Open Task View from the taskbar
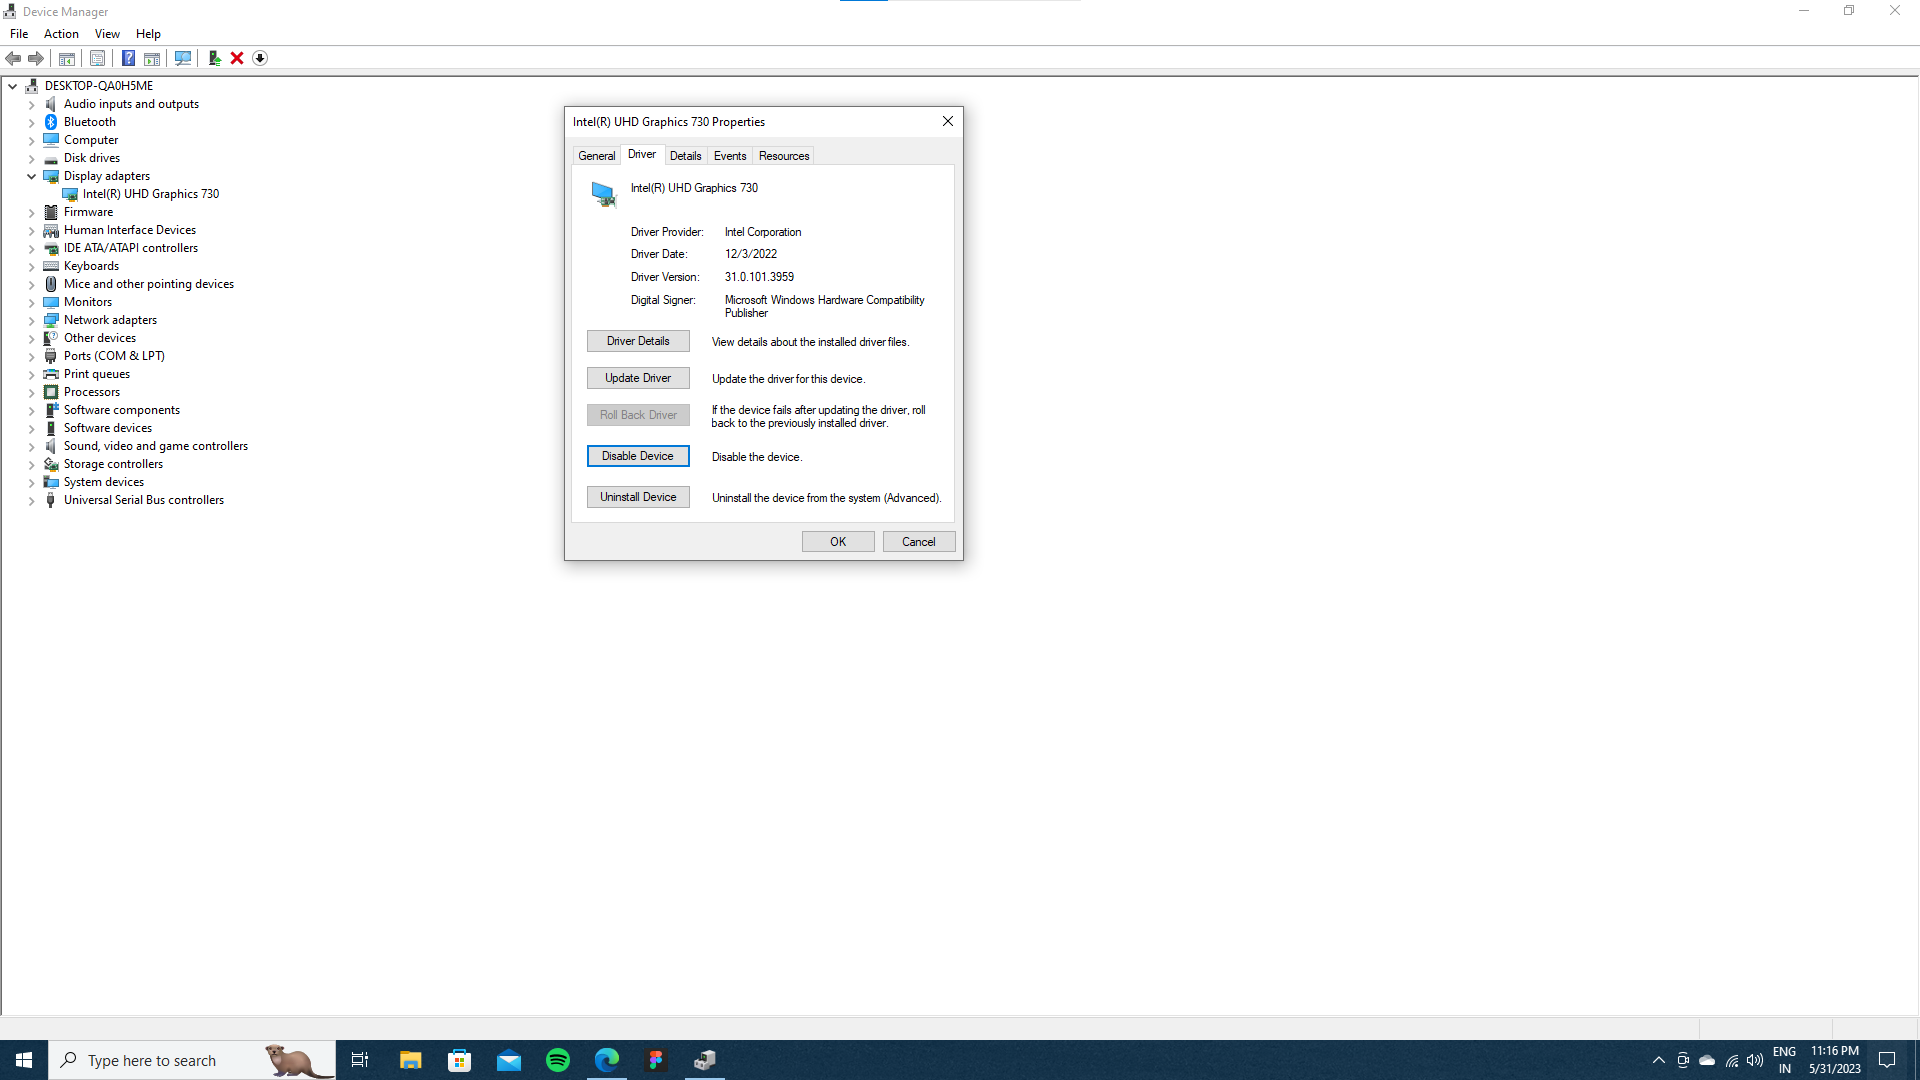Viewport: 1920px width, 1080px height. click(x=360, y=1060)
